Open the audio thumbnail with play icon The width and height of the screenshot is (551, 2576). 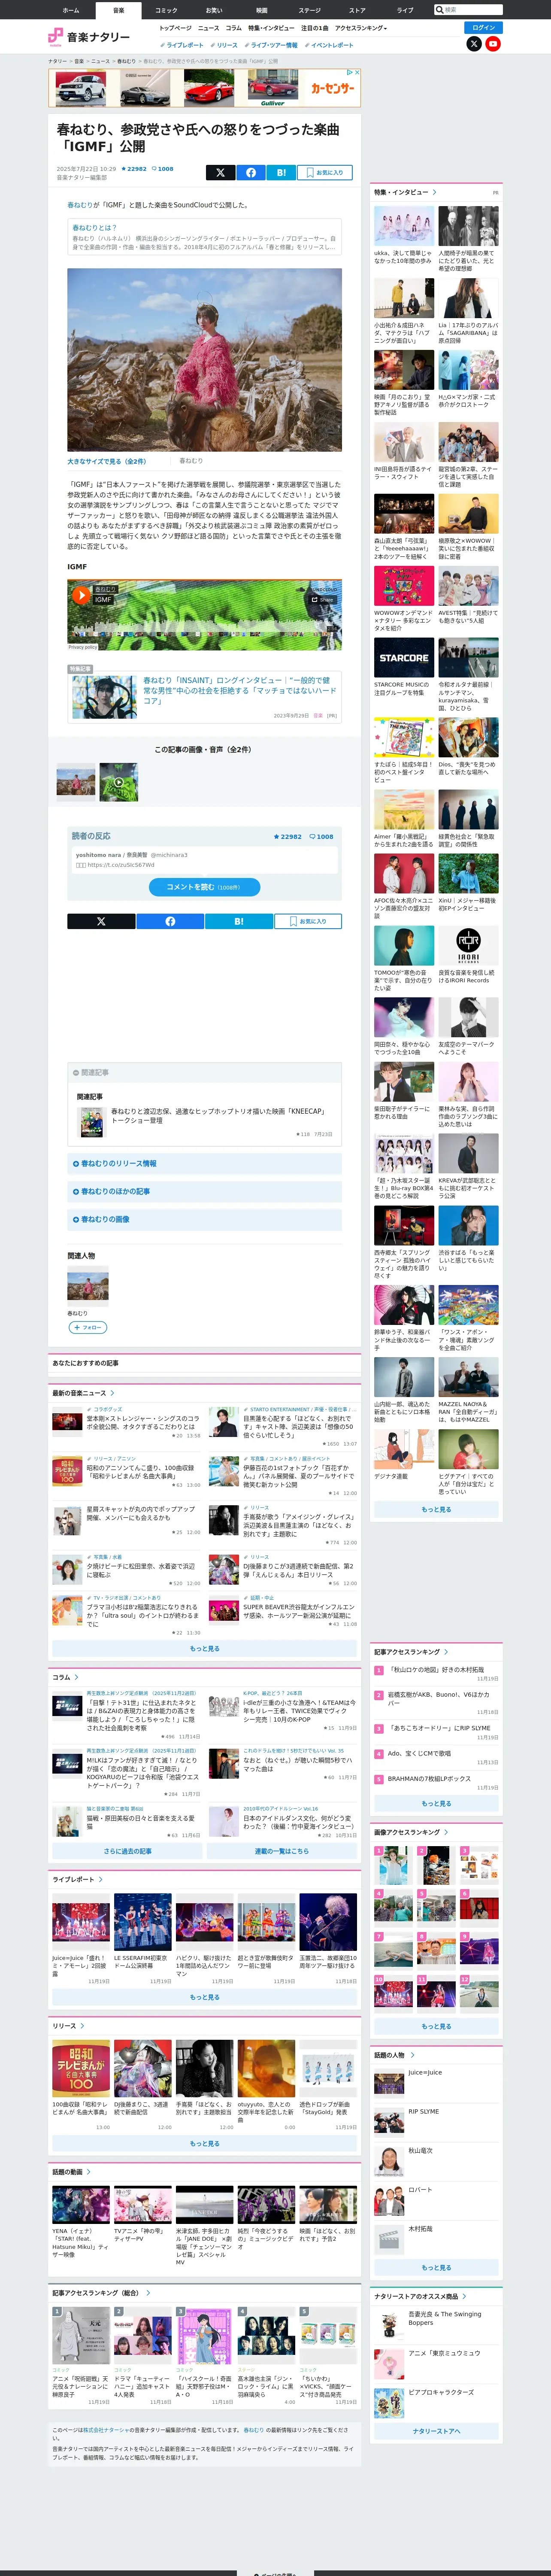click(119, 782)
